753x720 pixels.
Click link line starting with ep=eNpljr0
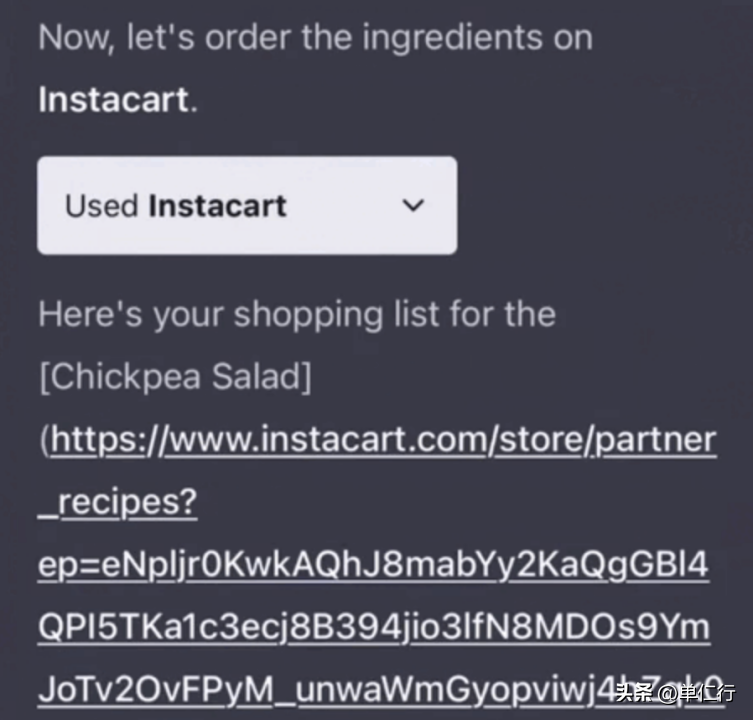click(373, 564)
